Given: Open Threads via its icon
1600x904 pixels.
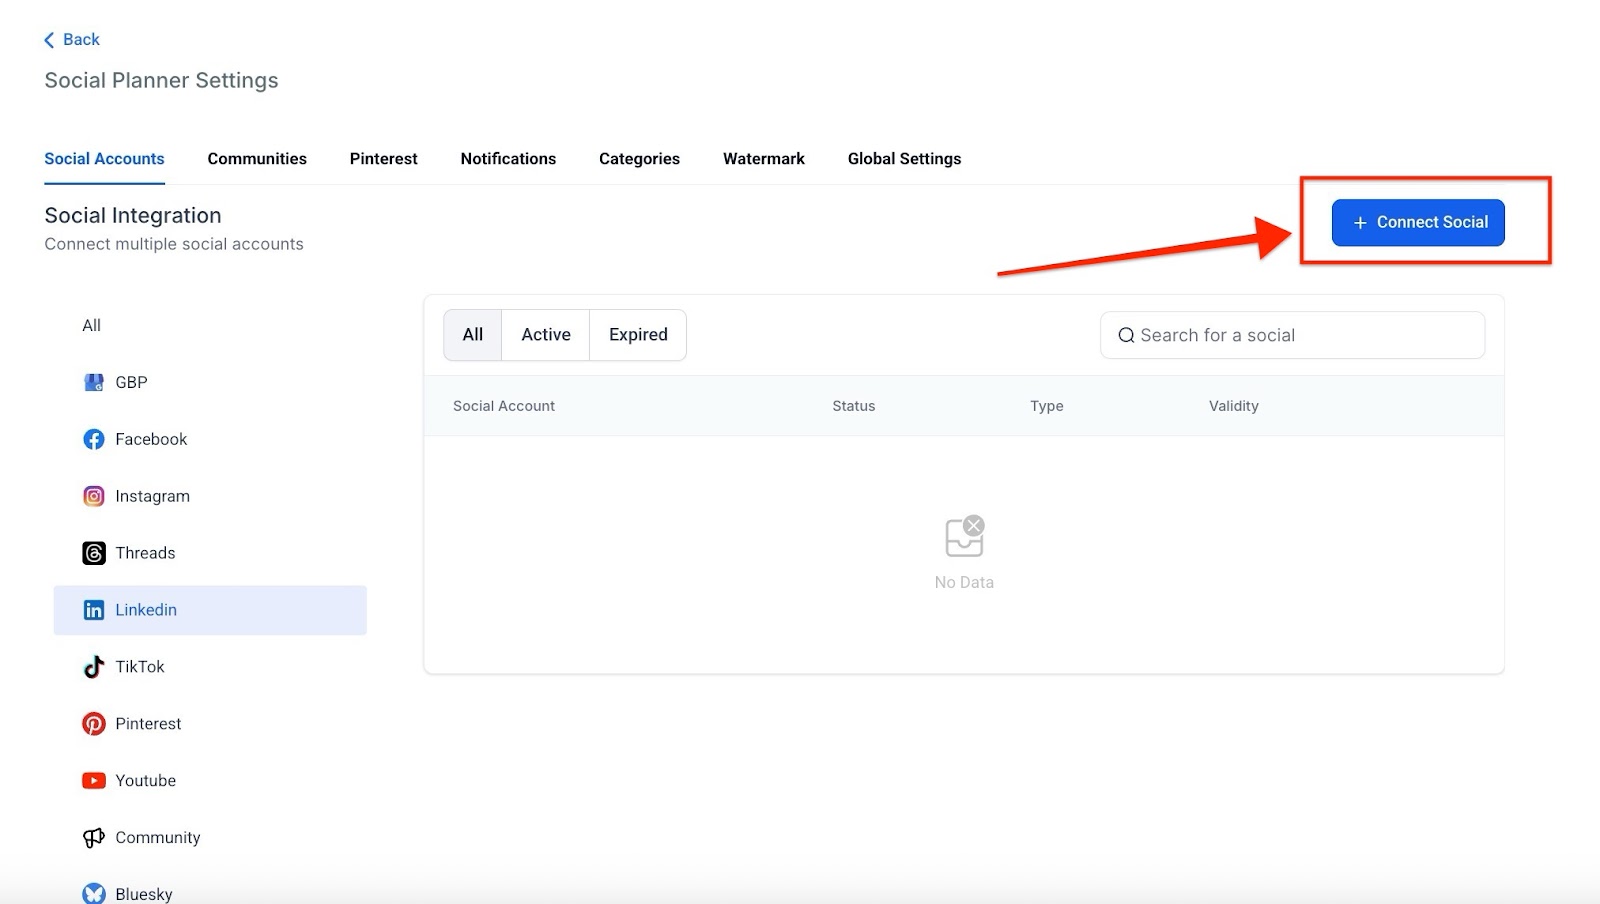Looking at the screenshot, I should 94,553.
